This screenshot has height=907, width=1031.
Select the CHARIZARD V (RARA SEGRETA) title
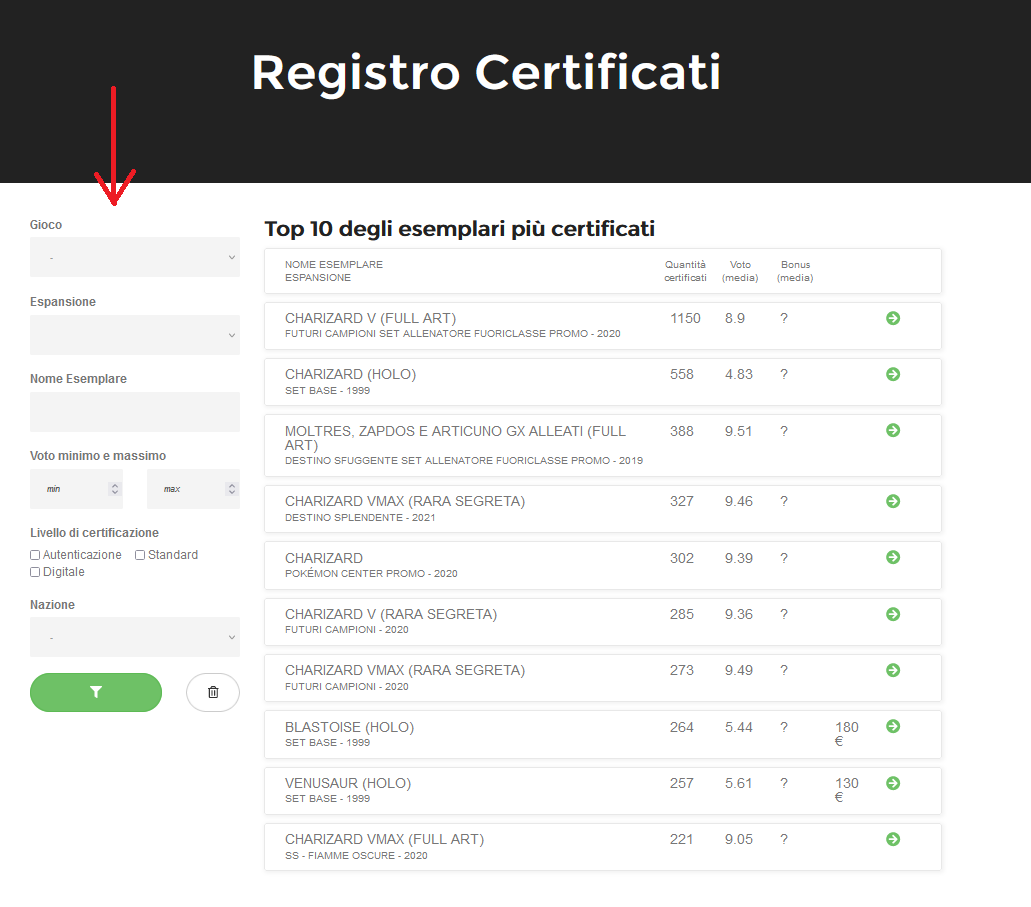point(391,614)
